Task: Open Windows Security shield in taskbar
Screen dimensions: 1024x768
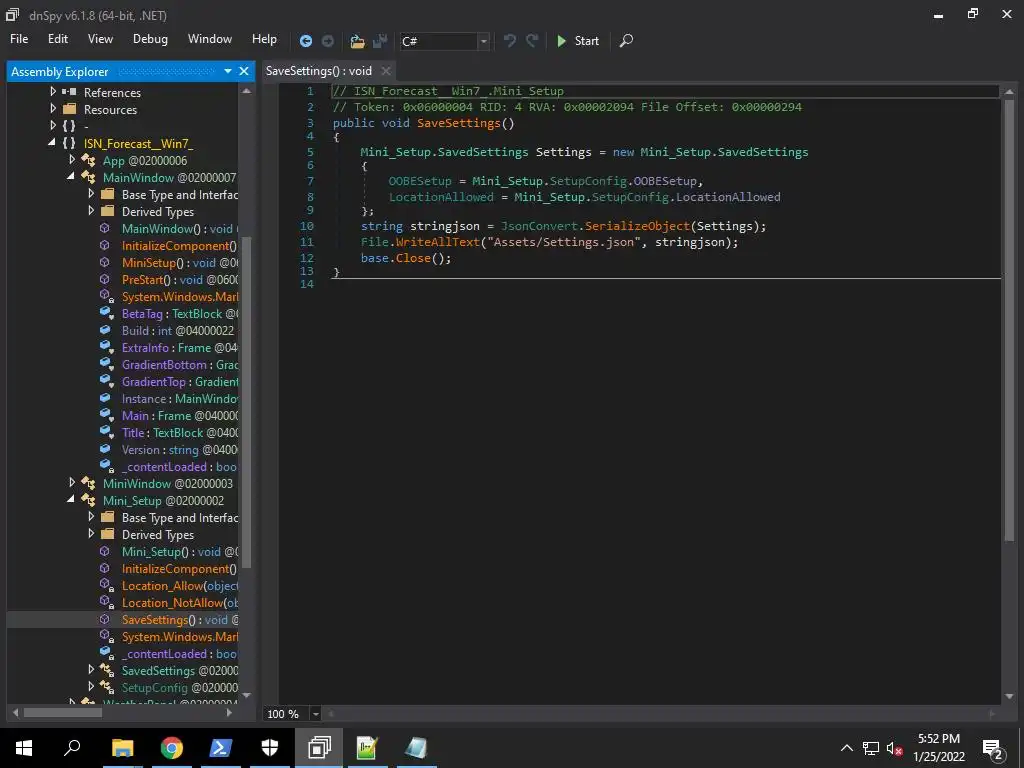Action: 270,747
